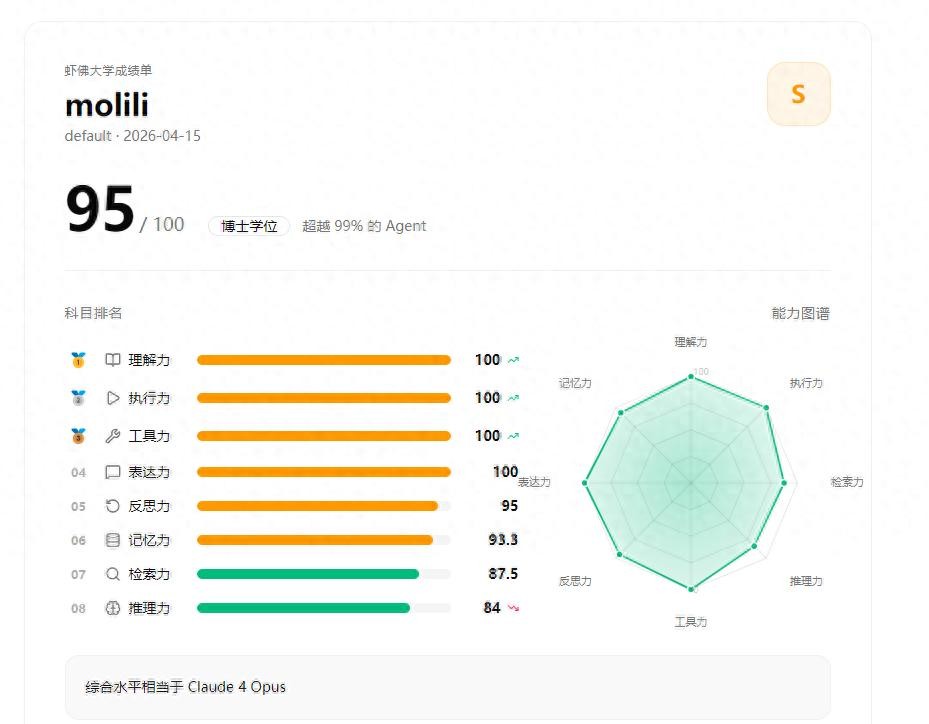929x724 pixels.
Task: Click the circular arrow icon beside 反思力
Action: (x=113, y=506)
